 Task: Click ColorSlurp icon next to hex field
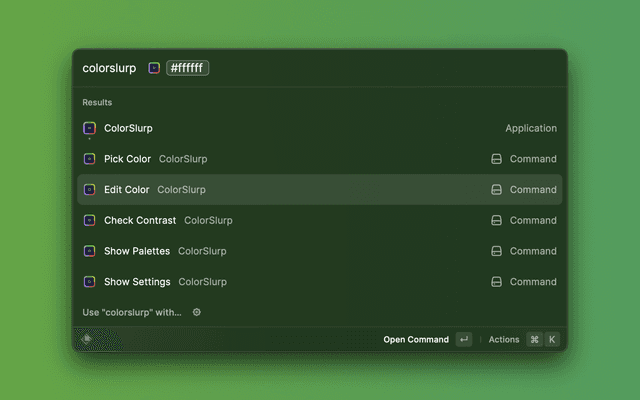(x=154, y=68)
